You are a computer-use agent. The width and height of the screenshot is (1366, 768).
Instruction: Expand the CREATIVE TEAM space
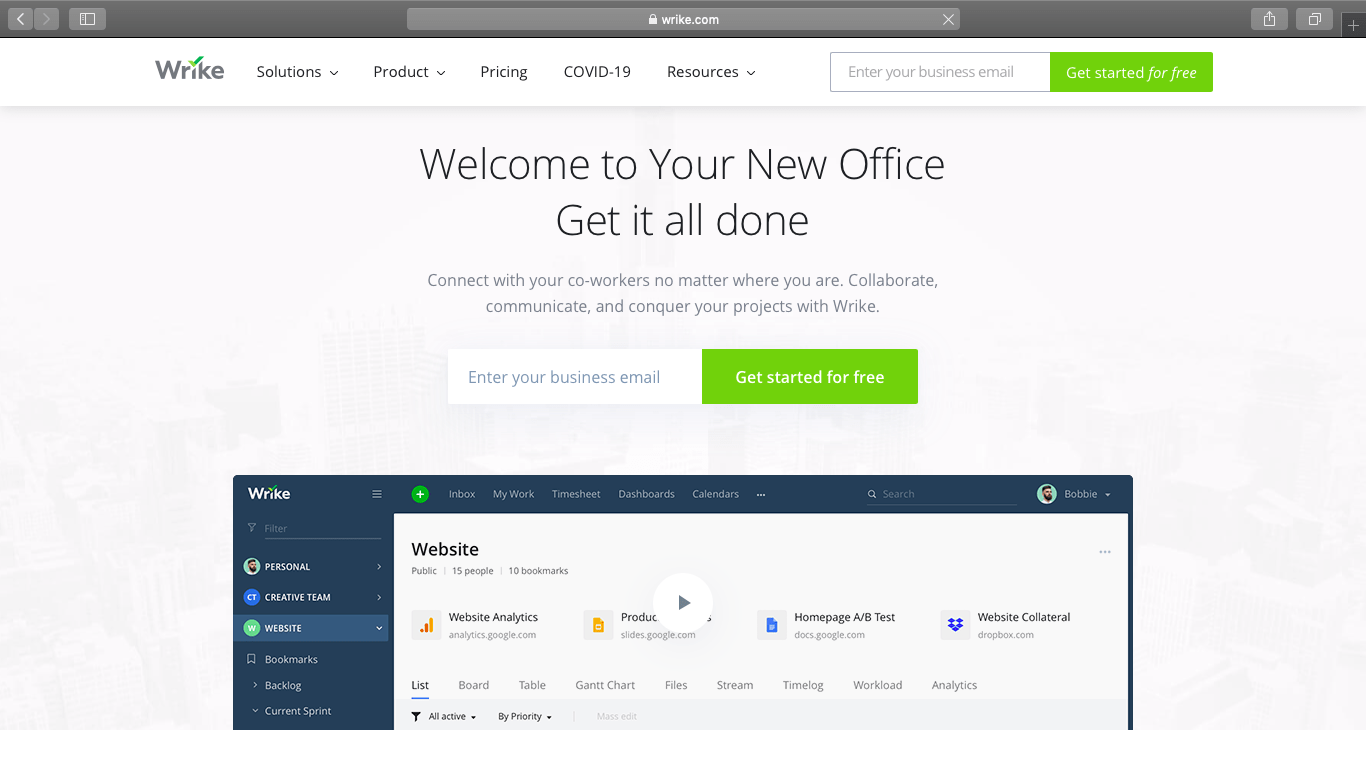[x=379, y=597]
